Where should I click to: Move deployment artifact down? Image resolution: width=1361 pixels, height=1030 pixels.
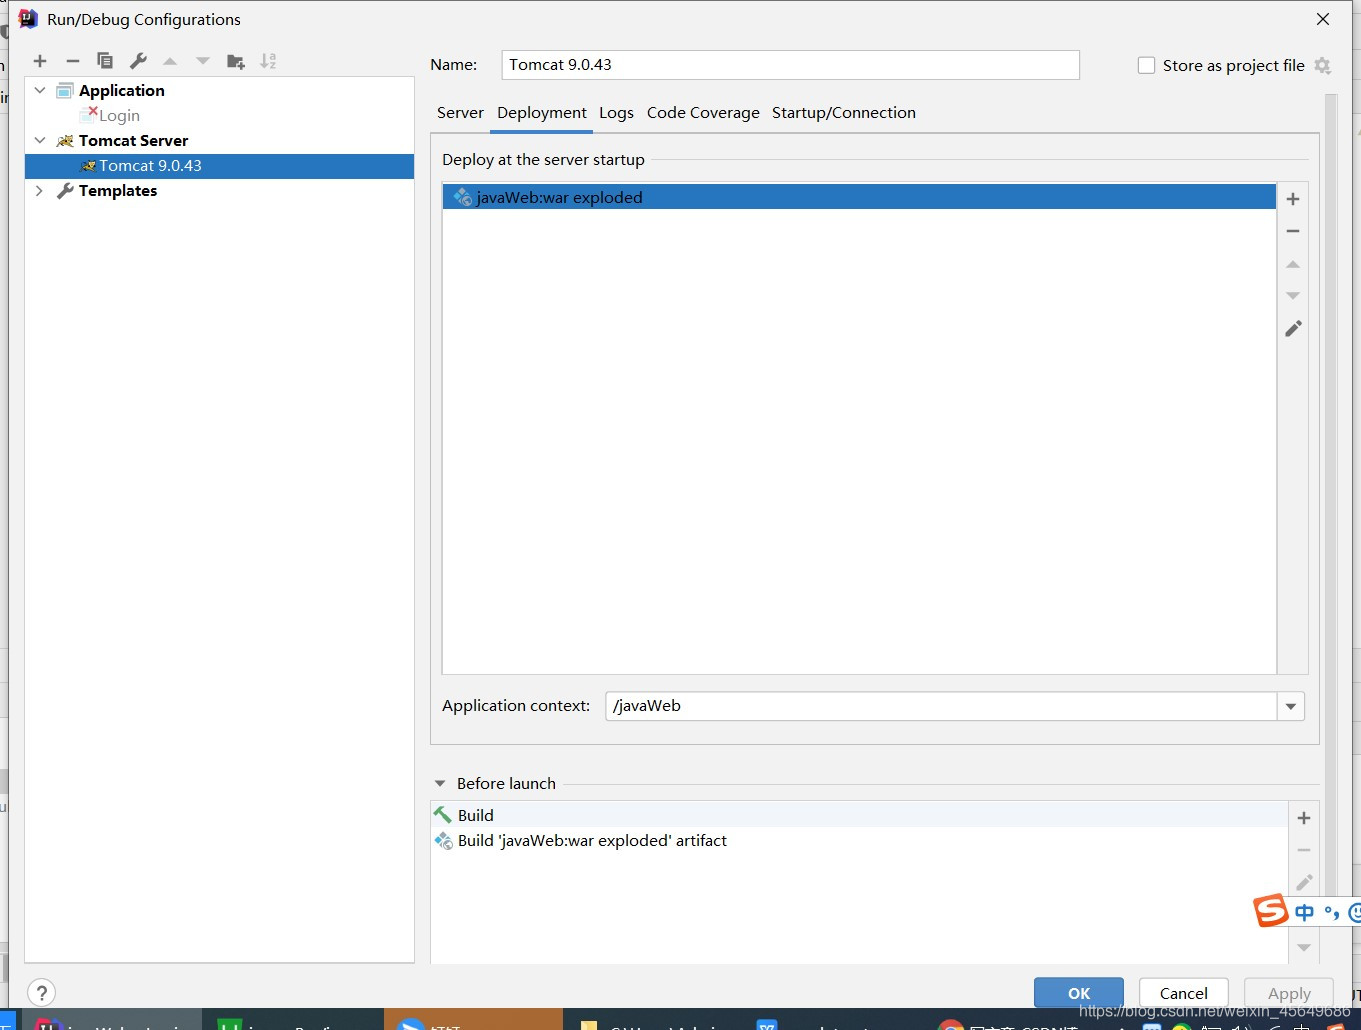(1293, 296)
